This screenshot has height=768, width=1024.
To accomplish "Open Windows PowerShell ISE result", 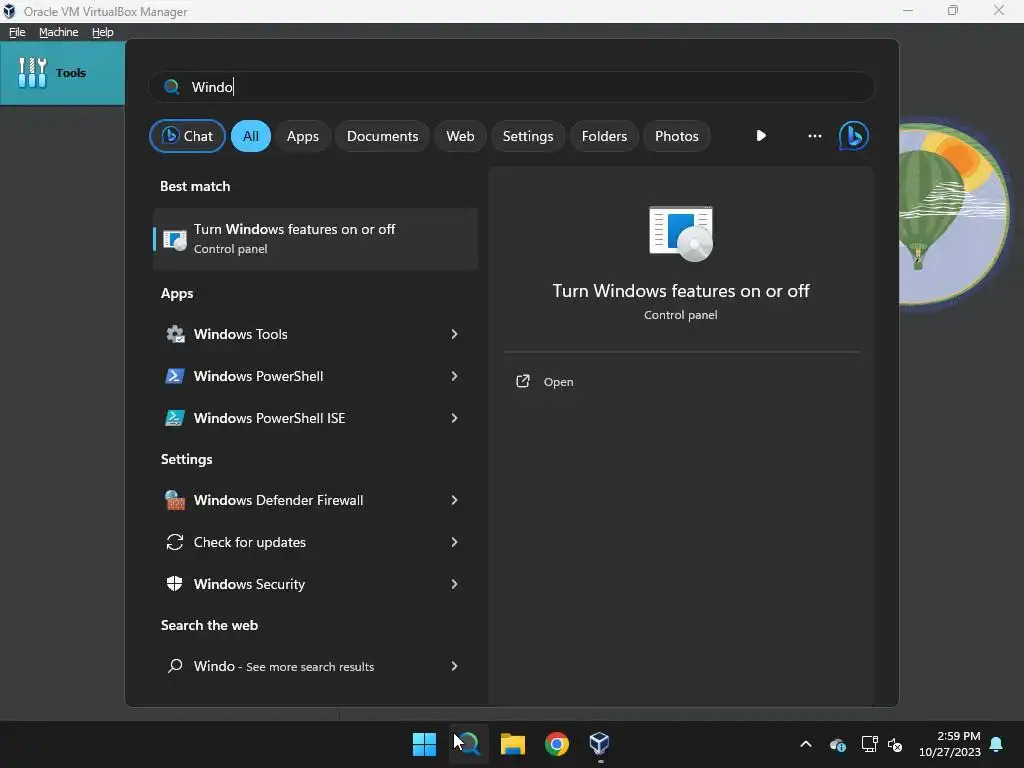I will point(315,418).
